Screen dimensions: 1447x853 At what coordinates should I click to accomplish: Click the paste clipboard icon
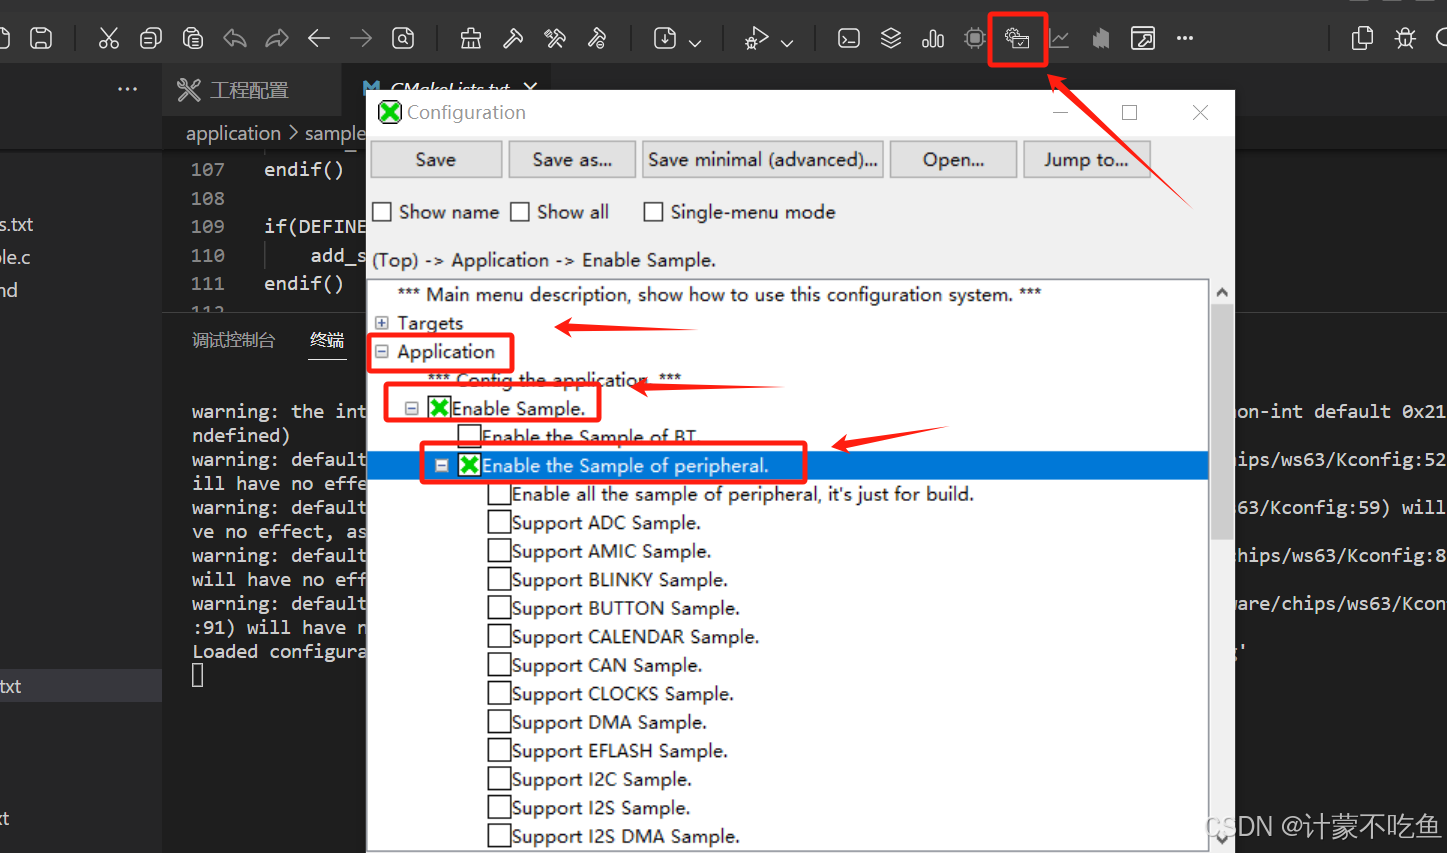(193, 39)
